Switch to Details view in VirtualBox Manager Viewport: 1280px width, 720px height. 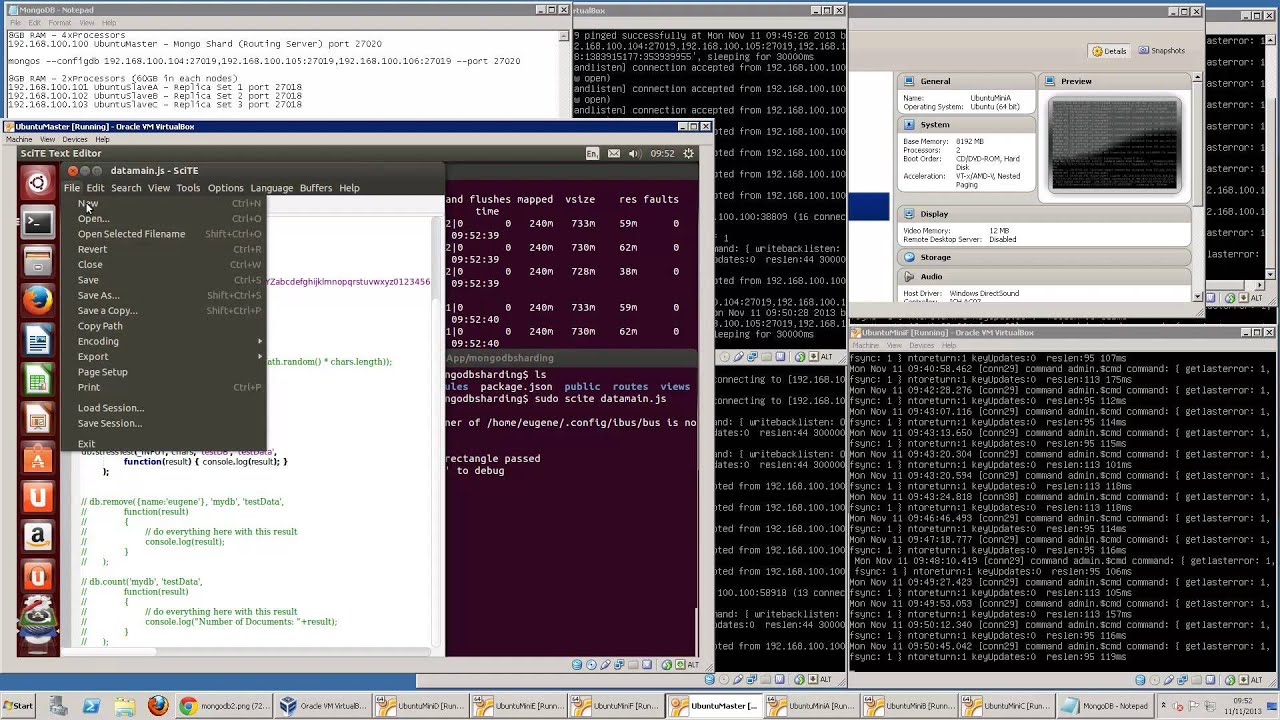pyautogui.click(x=1109, y=51)
